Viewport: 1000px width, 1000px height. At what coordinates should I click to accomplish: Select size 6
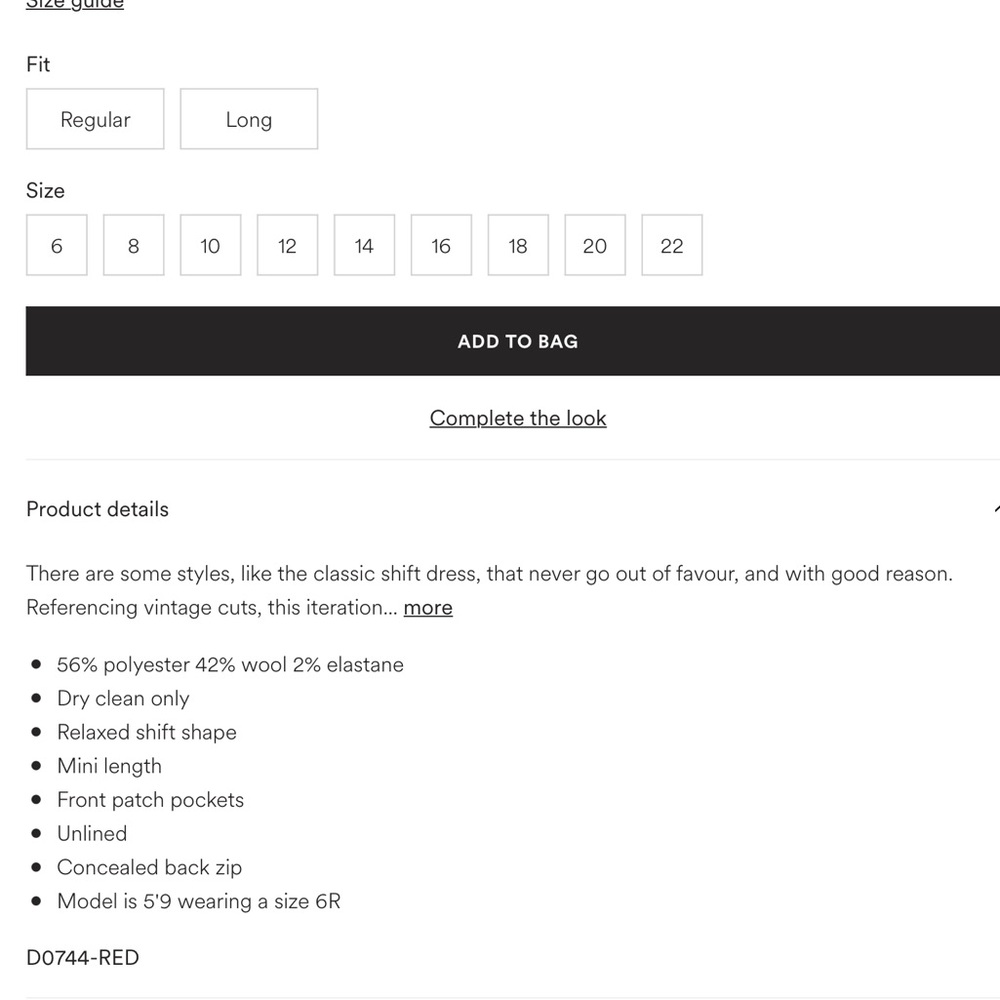[x=56, y=246]
